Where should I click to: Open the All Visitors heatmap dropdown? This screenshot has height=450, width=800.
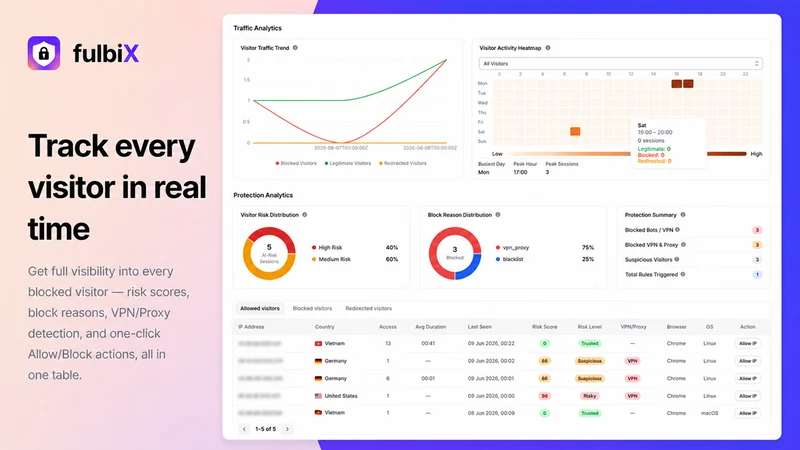pyautogui.click(x=620, y=63)
